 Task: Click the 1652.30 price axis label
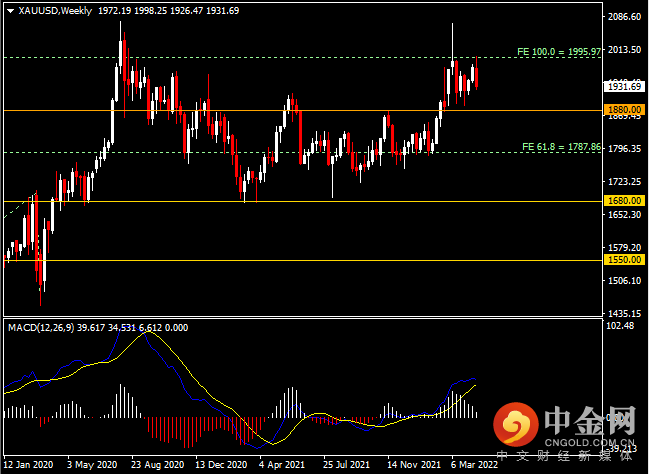coord(624,214)
